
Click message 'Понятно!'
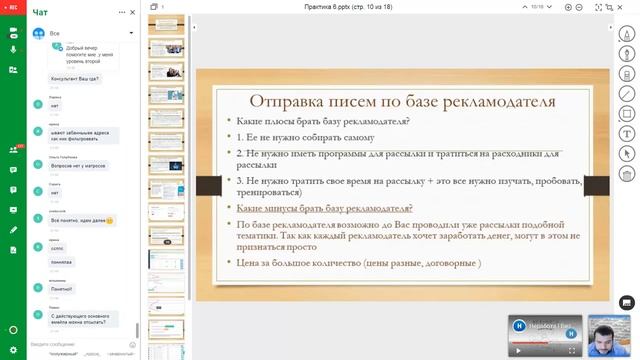61,289
